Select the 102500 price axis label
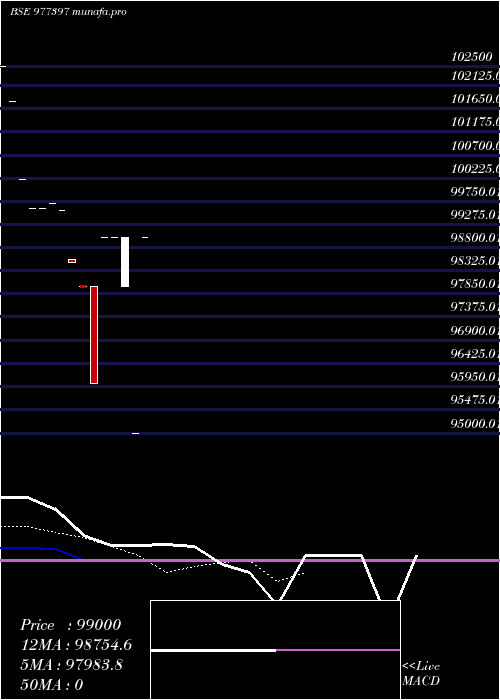The image size is (500, 700). [472, 57]
